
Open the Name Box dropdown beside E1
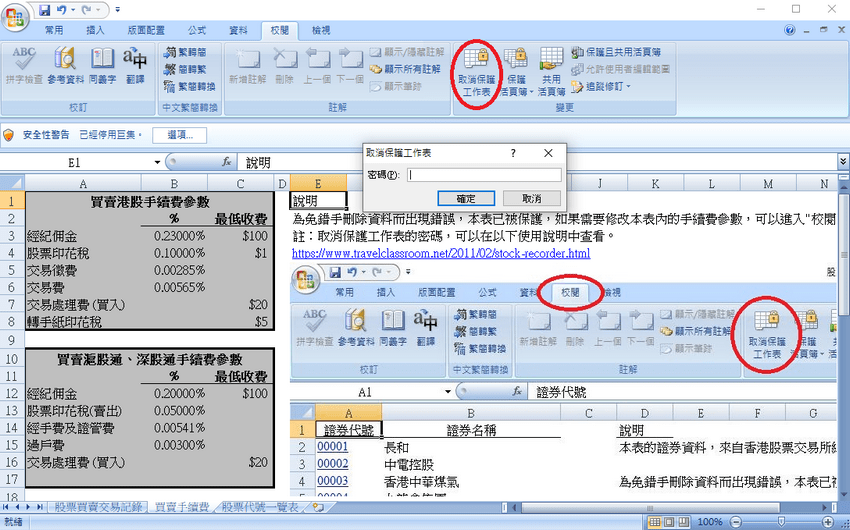pyautogui.click(x=157, y=162)
